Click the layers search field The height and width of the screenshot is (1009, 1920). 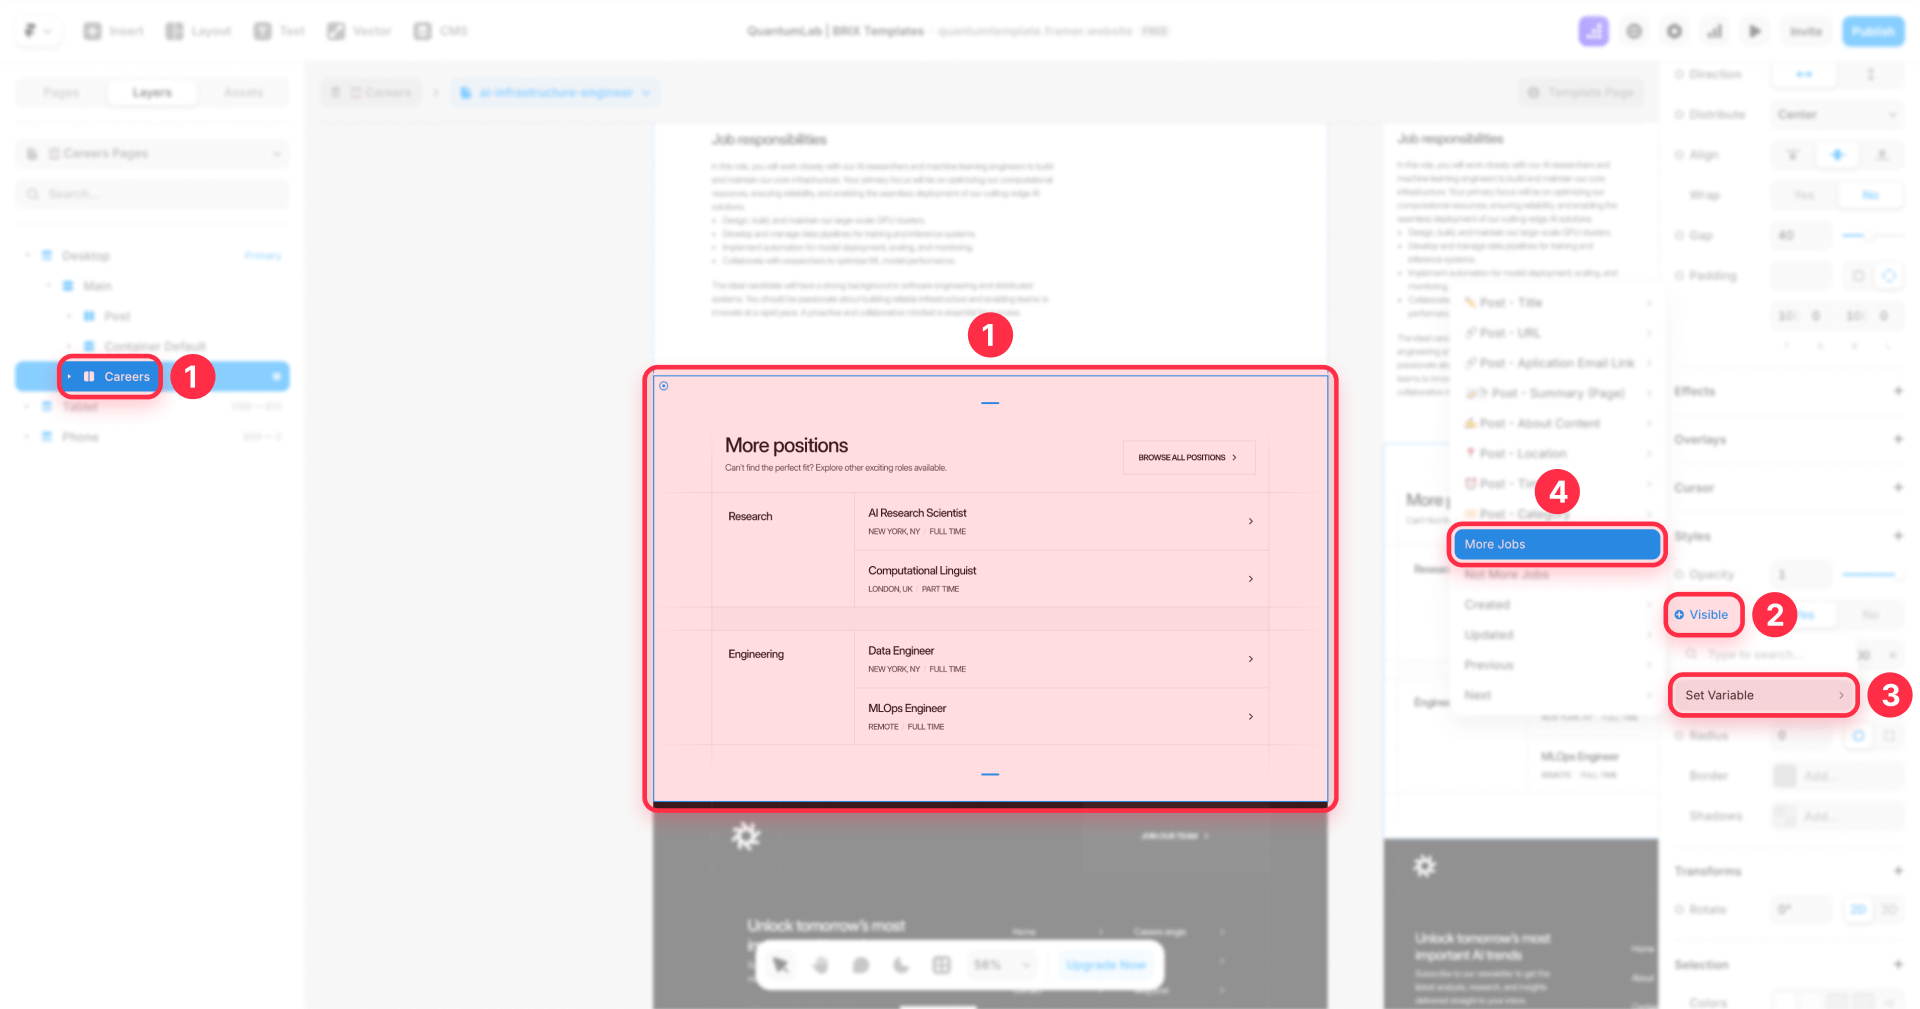point(151,193)
